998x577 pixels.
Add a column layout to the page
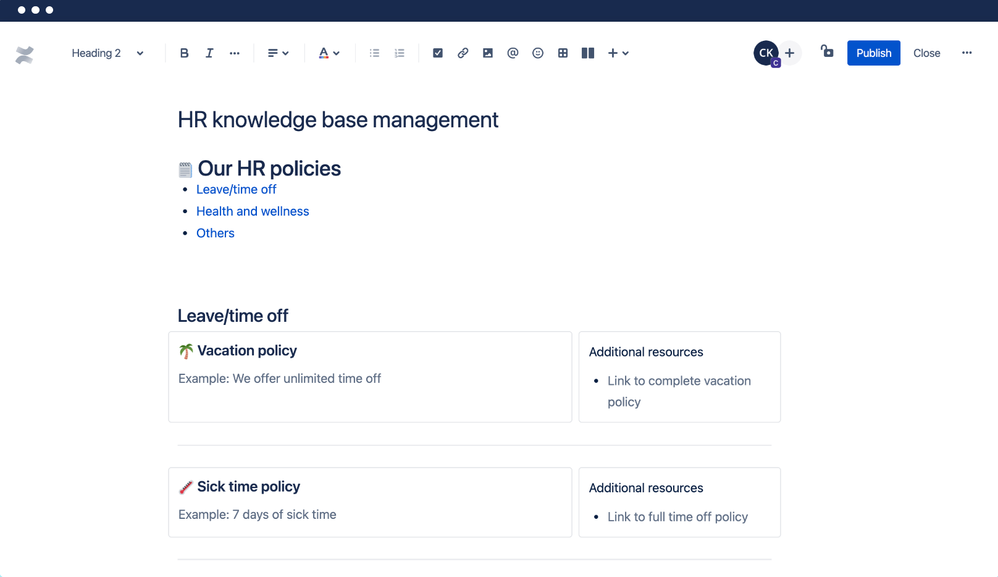click(588, 53)
